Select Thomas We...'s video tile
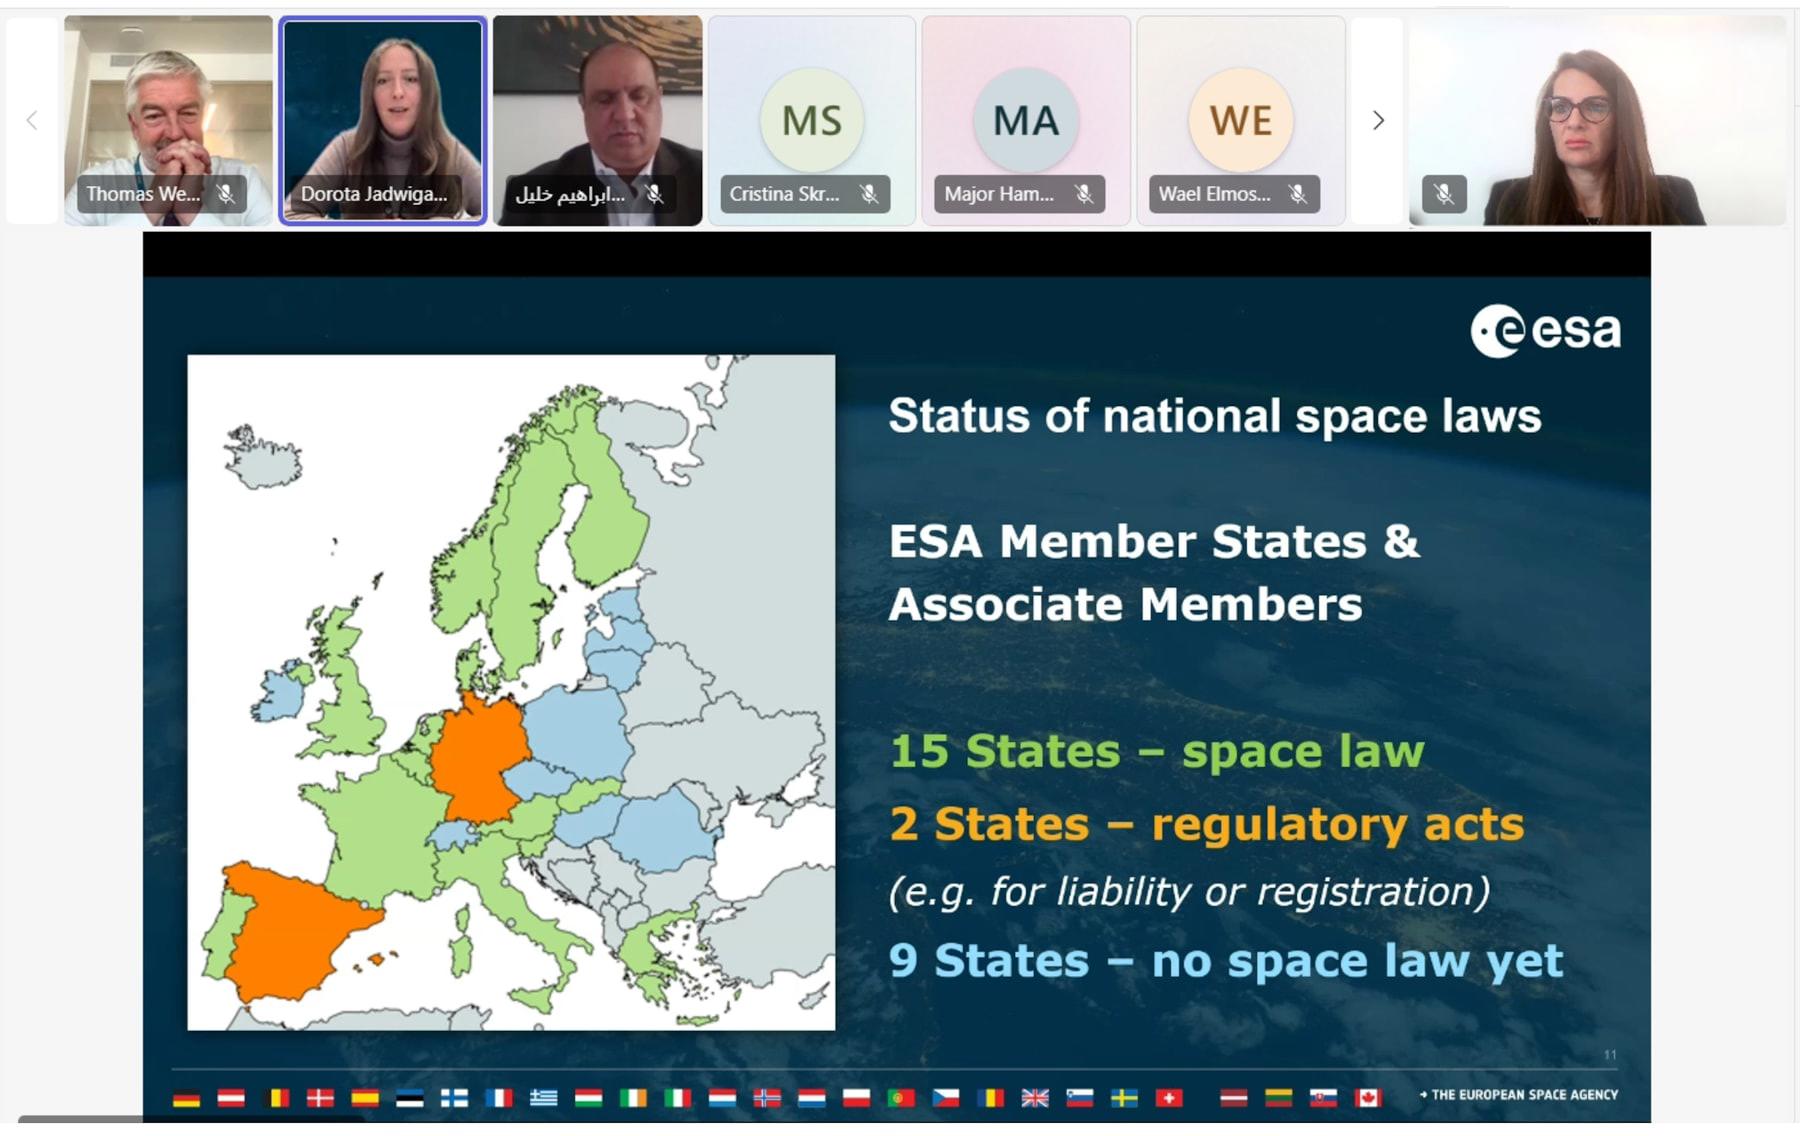 (x=168, y=110)
